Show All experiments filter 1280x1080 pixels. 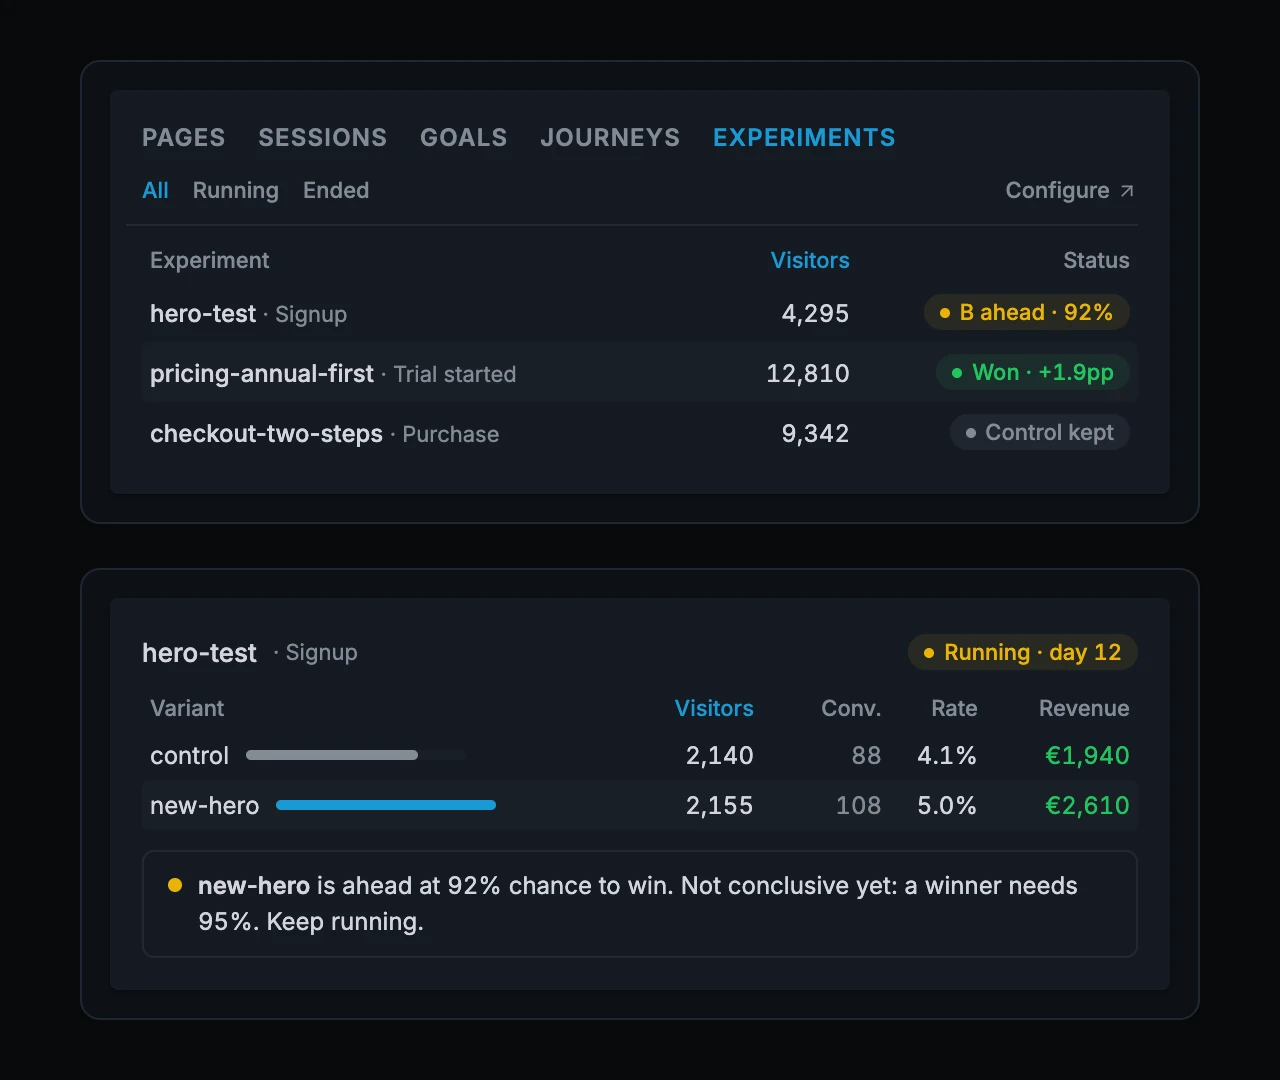[x=155, y=190]
